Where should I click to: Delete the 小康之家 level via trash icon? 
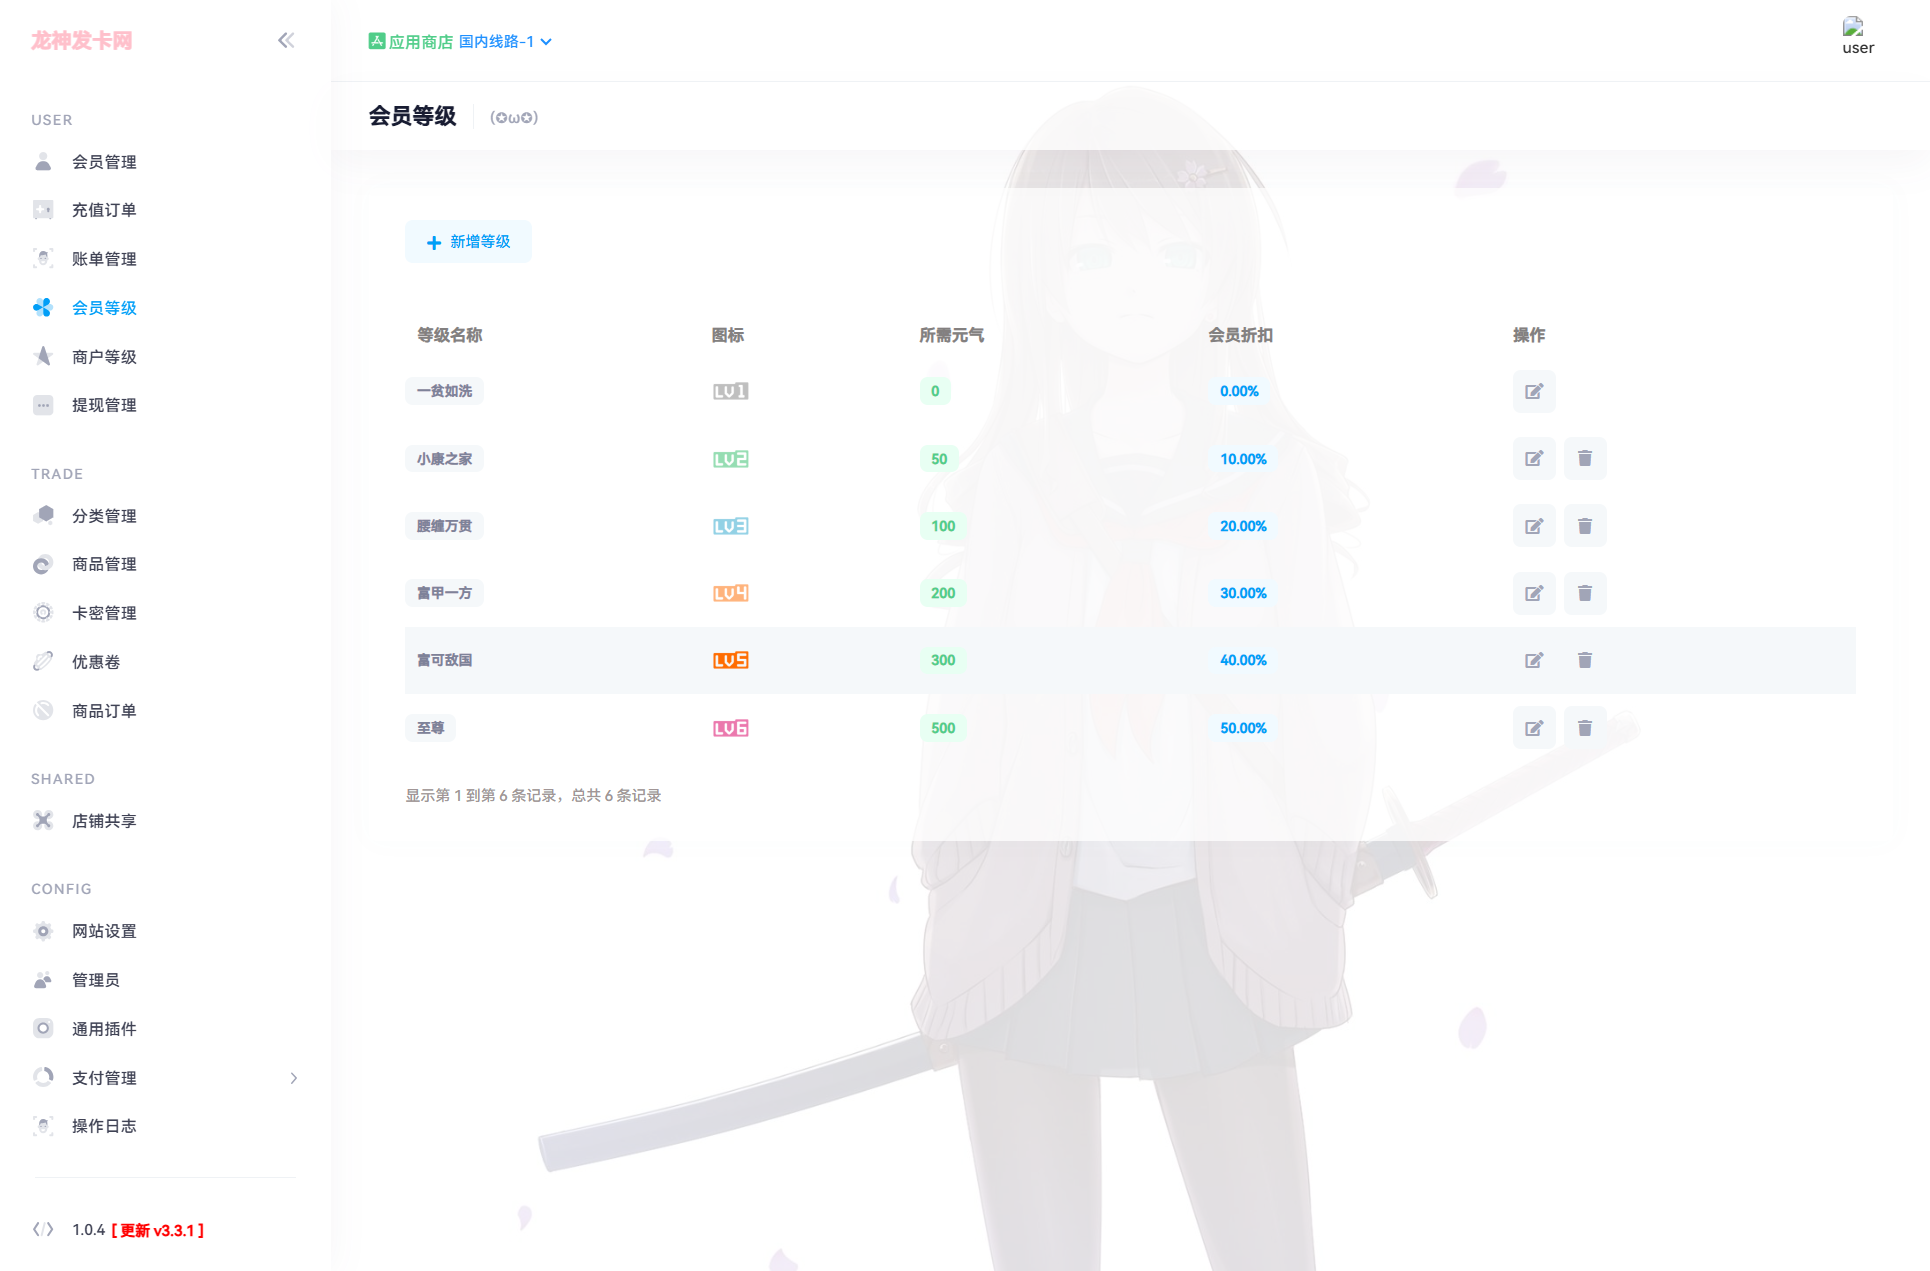pos(1585,458)
